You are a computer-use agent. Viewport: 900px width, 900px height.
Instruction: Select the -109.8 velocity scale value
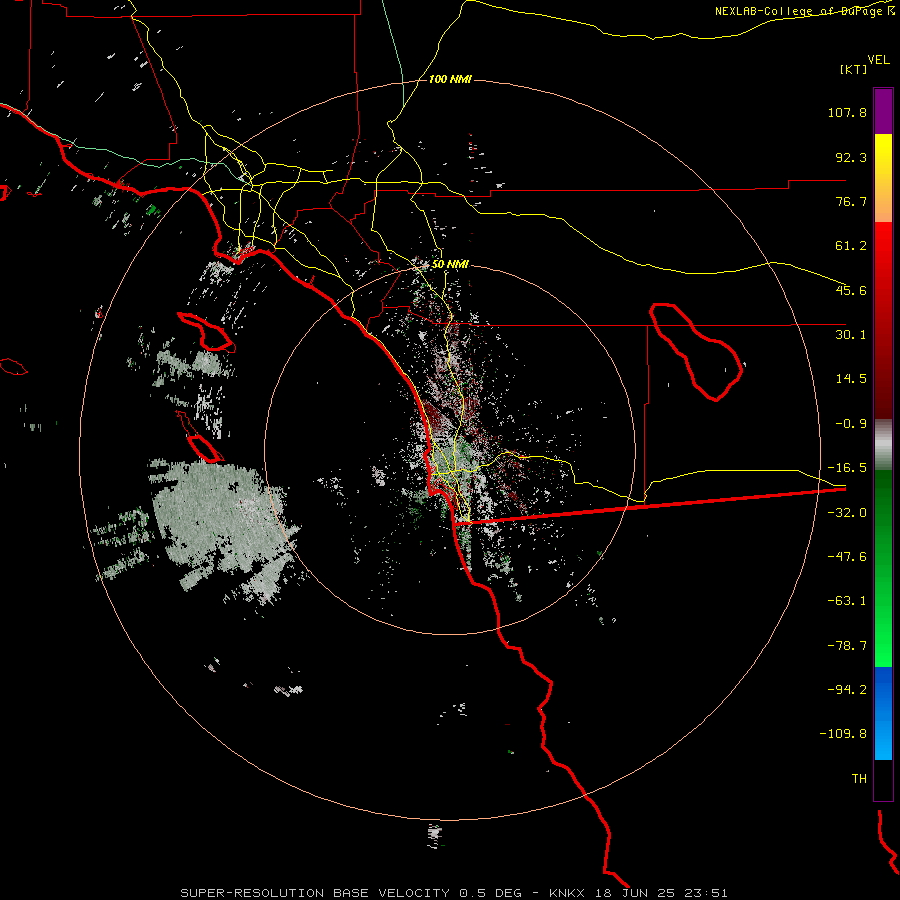(843, 734)
